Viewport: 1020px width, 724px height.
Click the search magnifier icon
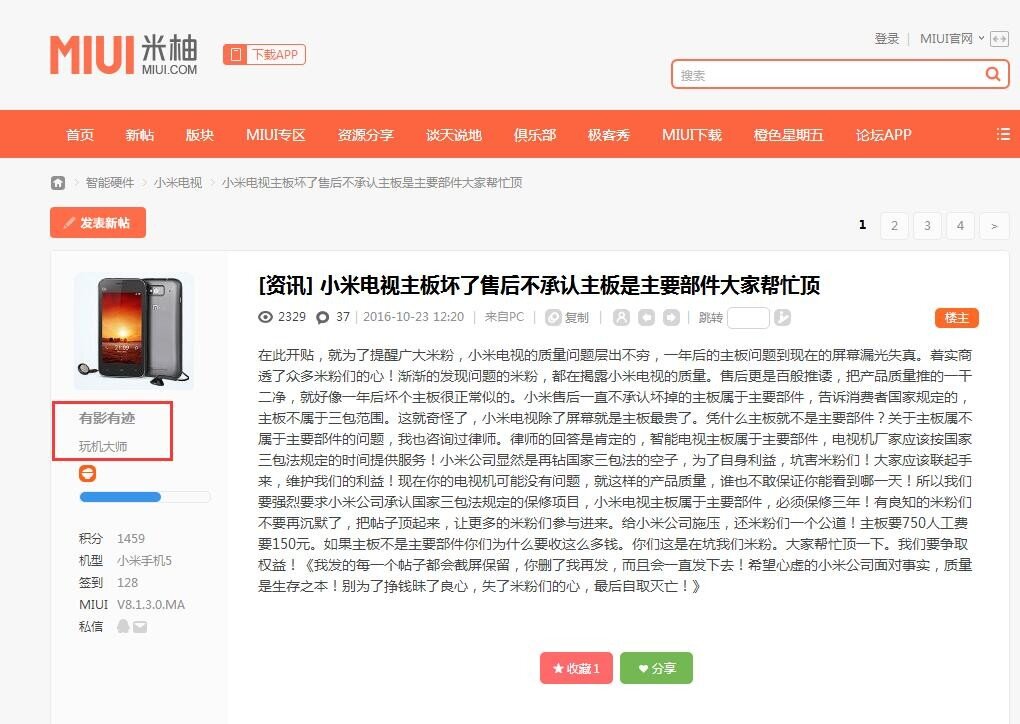[x=993, y=74]
